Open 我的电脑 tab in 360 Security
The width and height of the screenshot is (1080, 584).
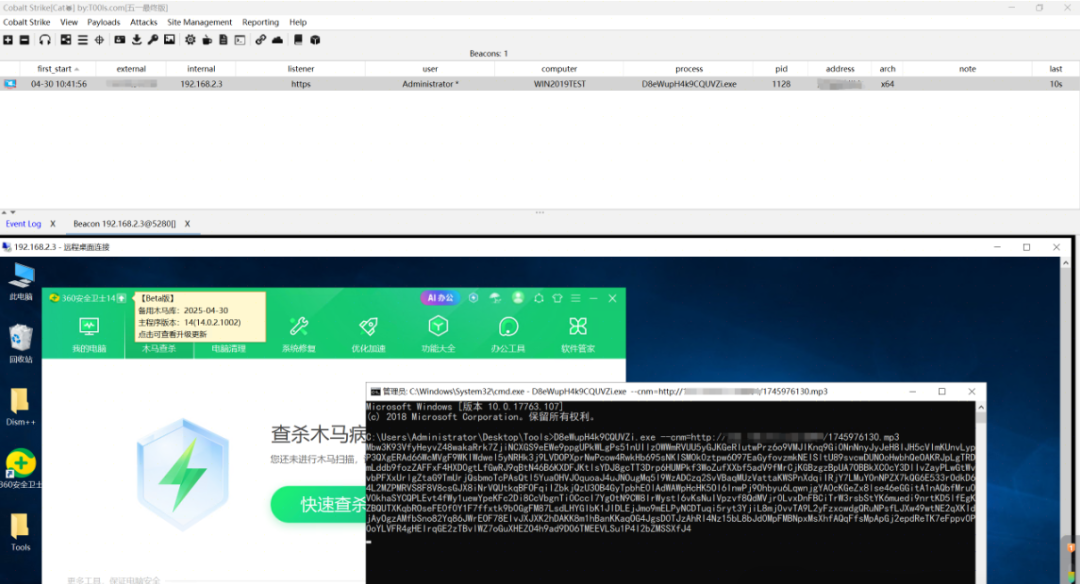[89, 335]
